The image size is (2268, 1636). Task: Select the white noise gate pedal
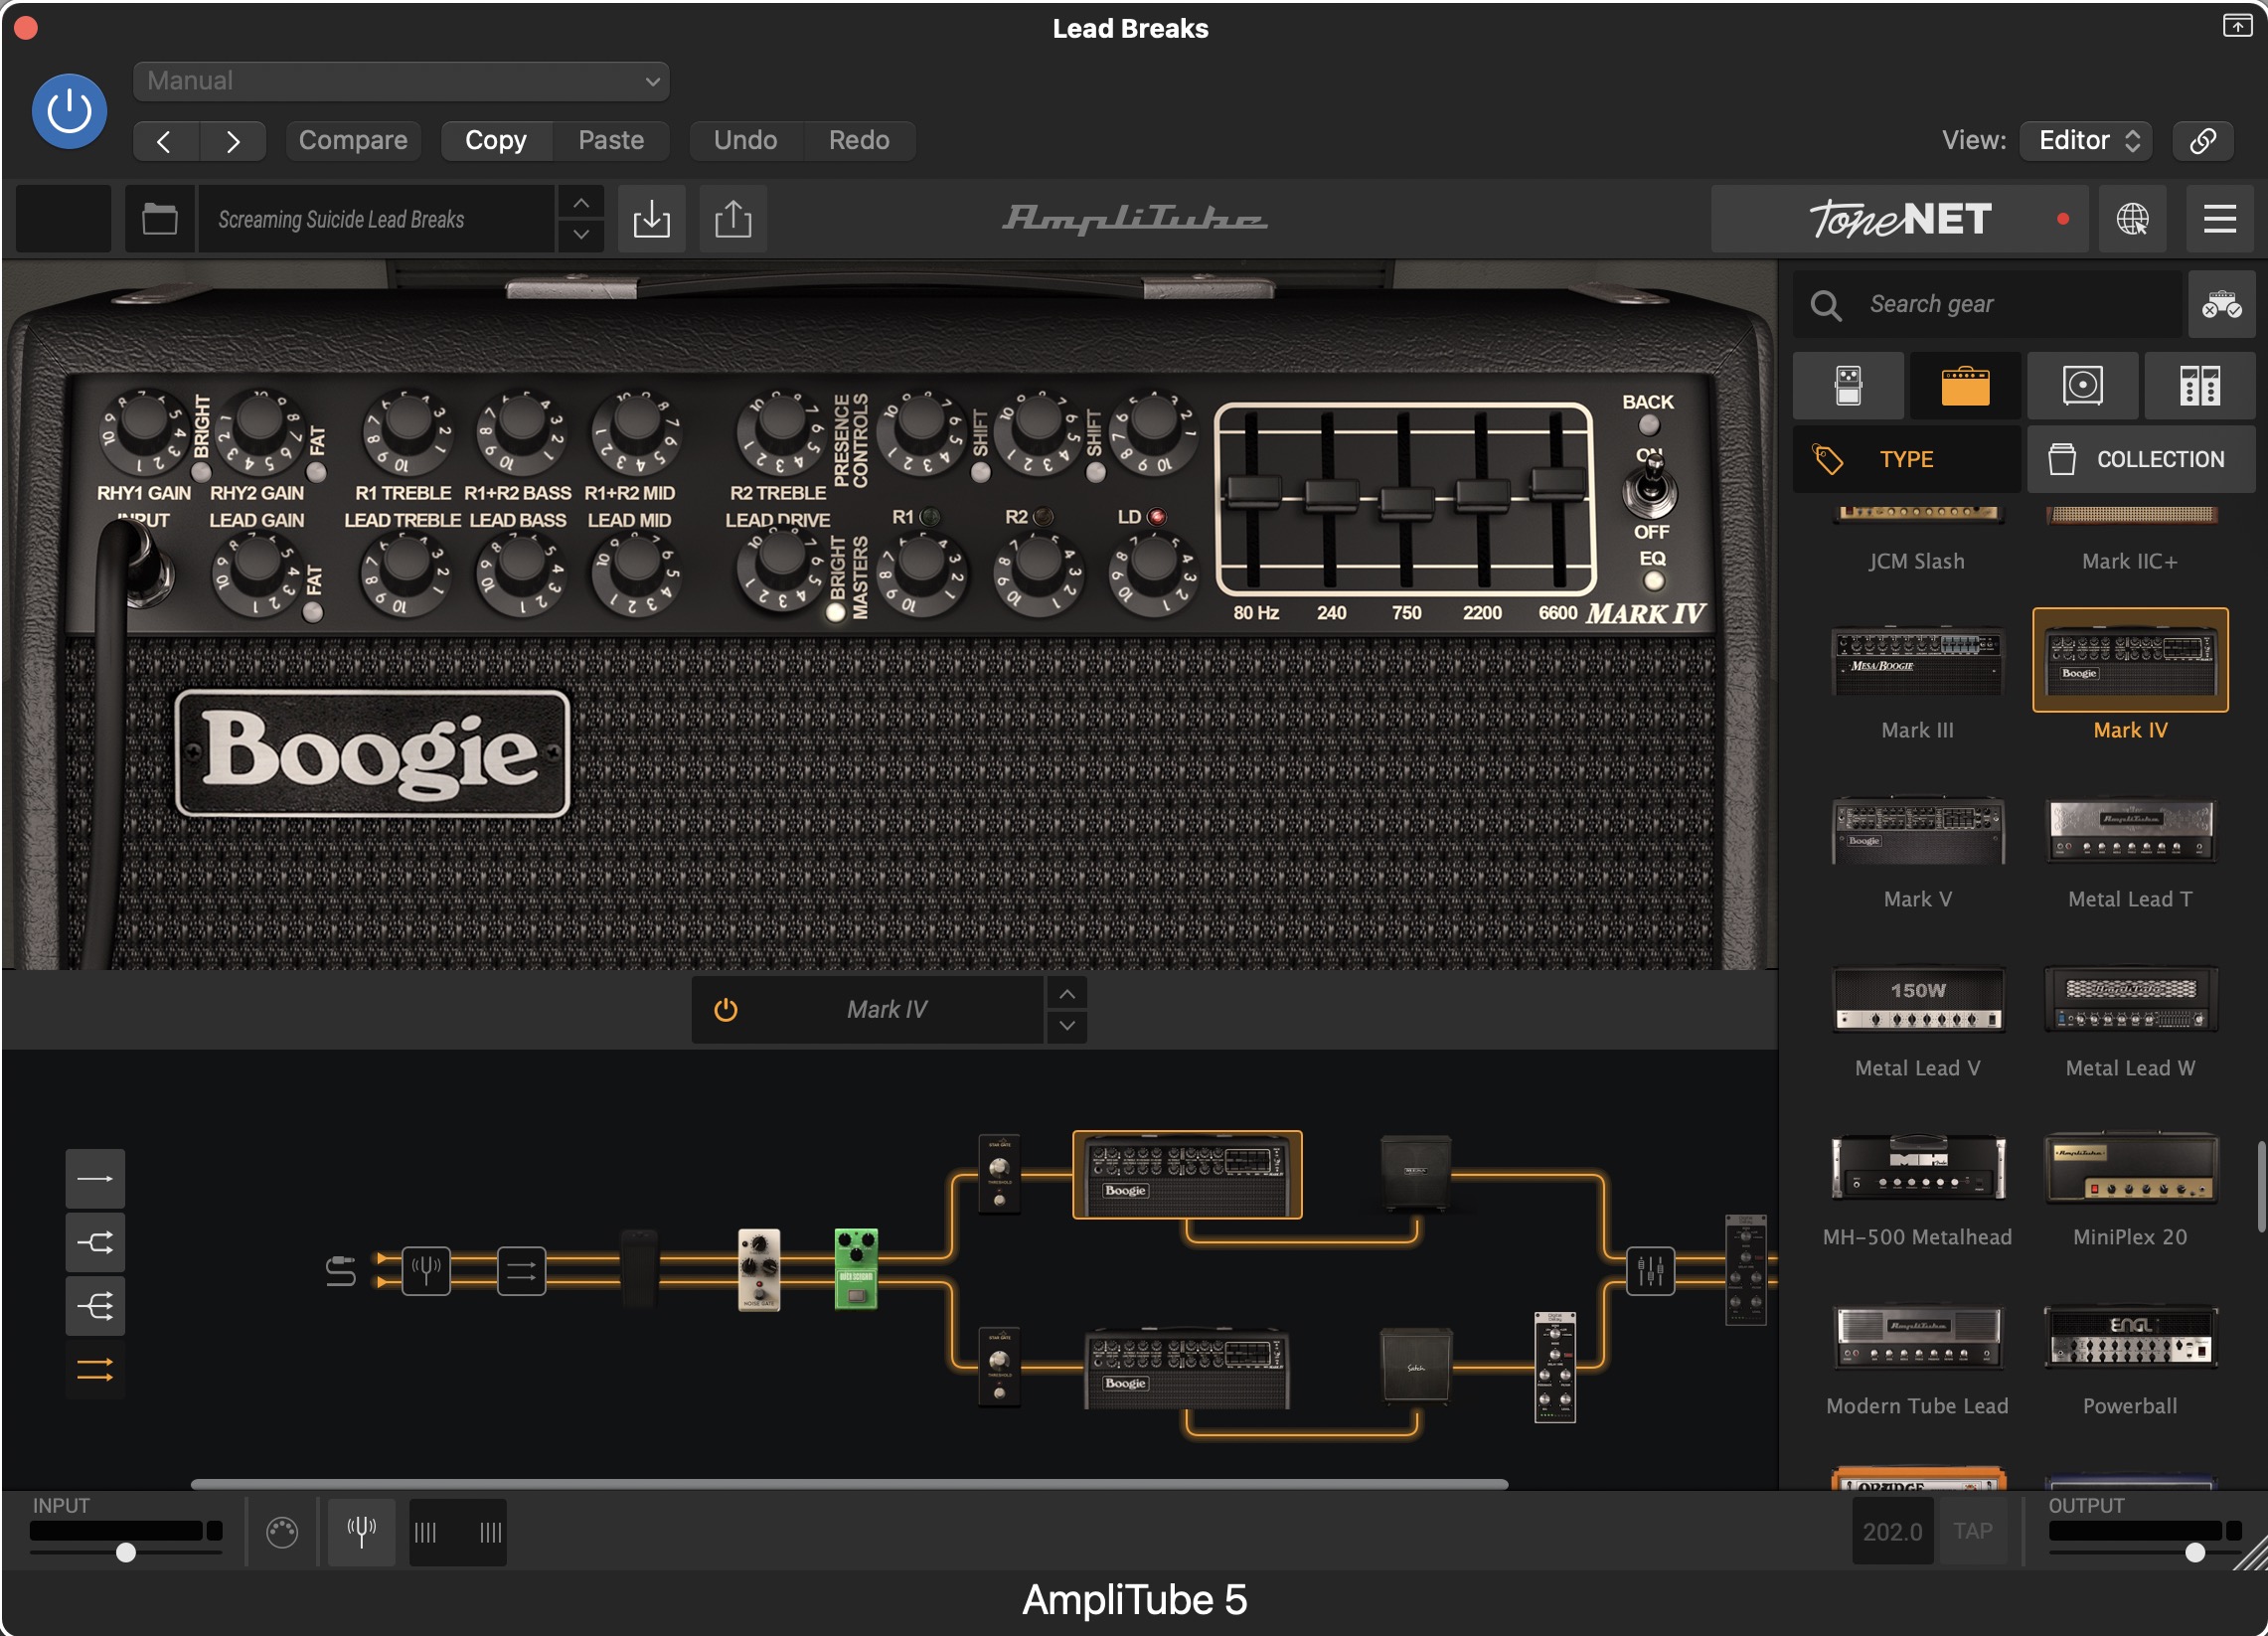[759, 1269]
